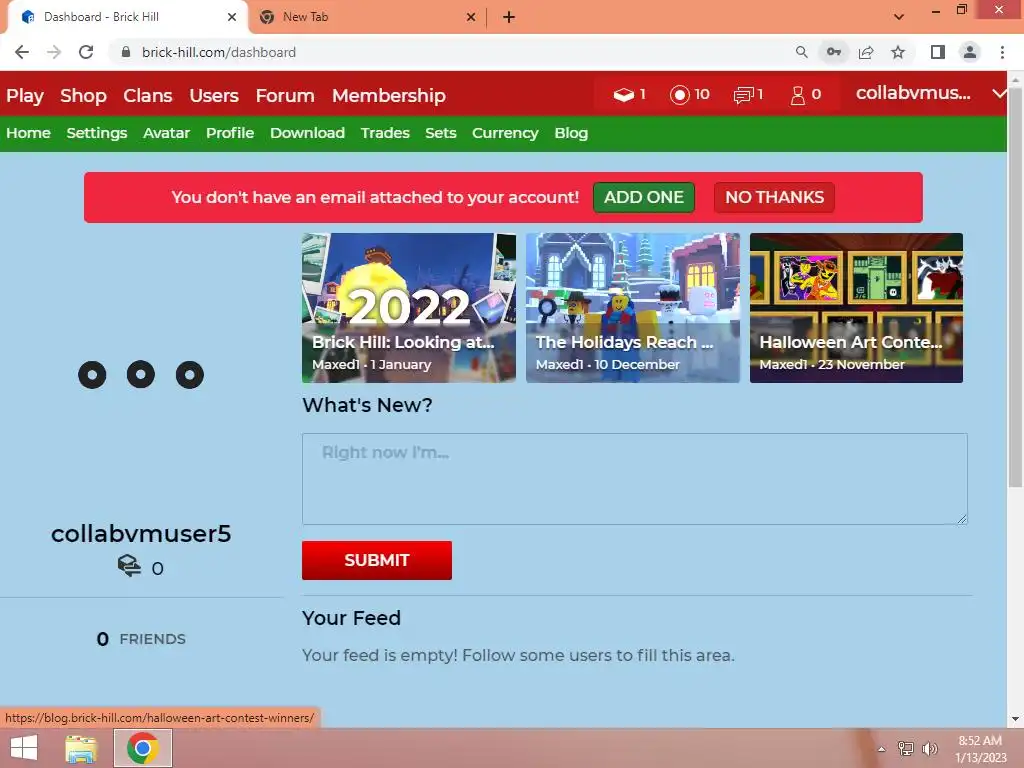Open the Profile page link
This screenshot has height=768, width=1024.
[230, 133]
